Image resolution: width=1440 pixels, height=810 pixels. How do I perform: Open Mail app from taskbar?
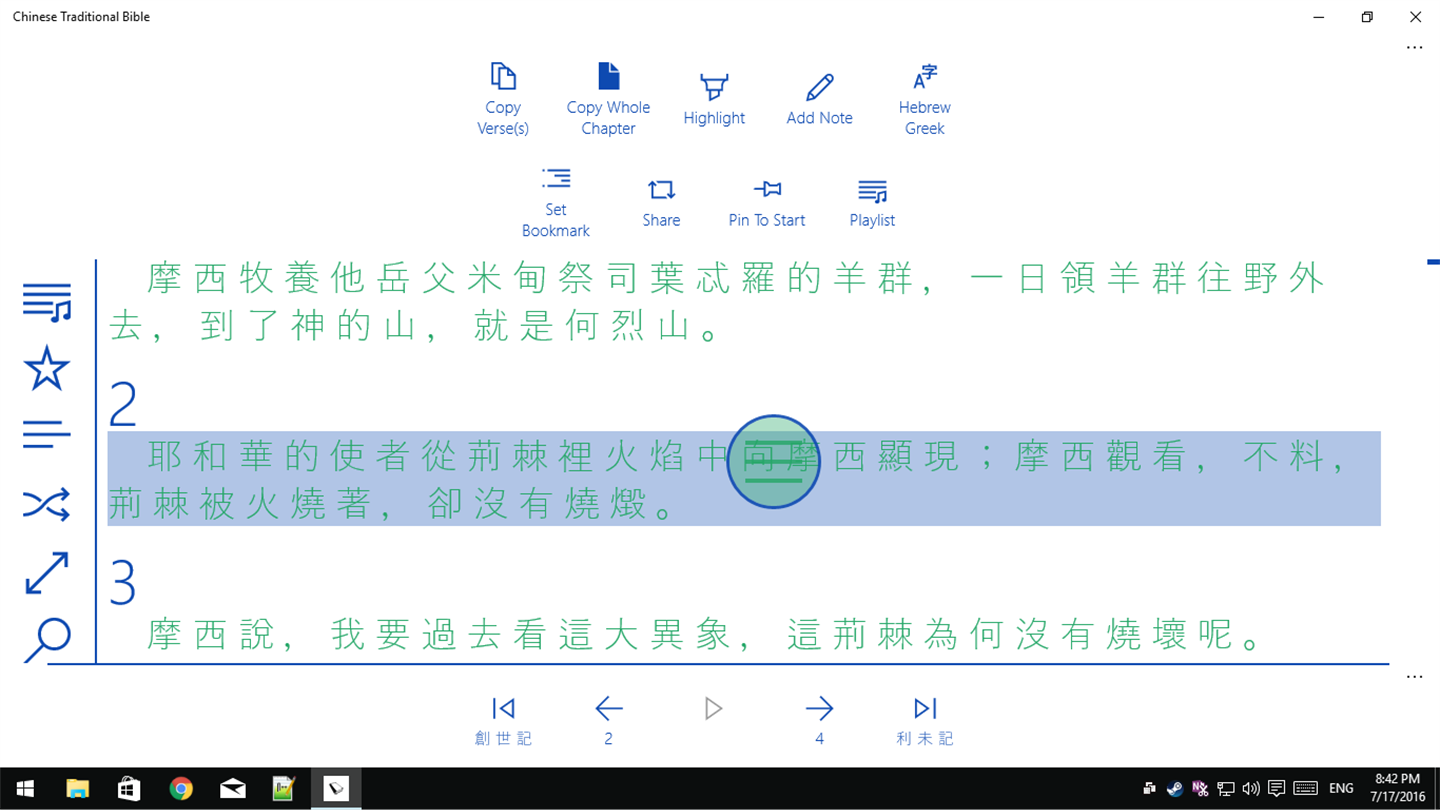[x=233, y=789]
